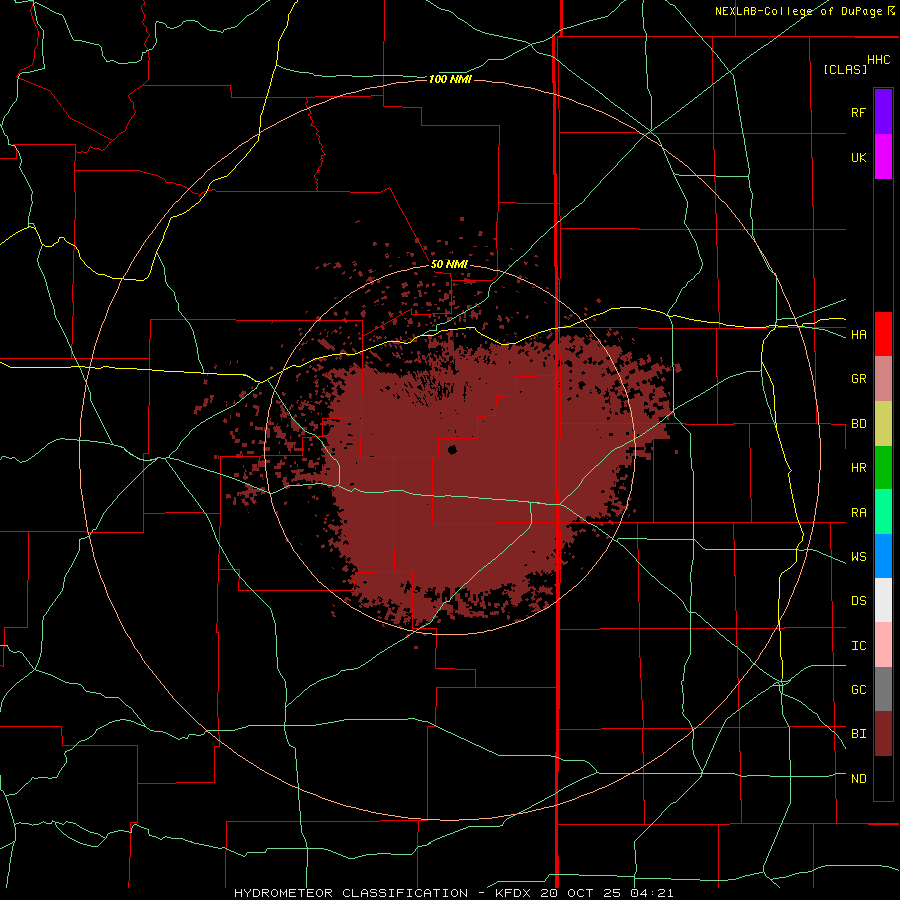Click the DS white legend swatch
900x900 pixels.
(883, 600)
